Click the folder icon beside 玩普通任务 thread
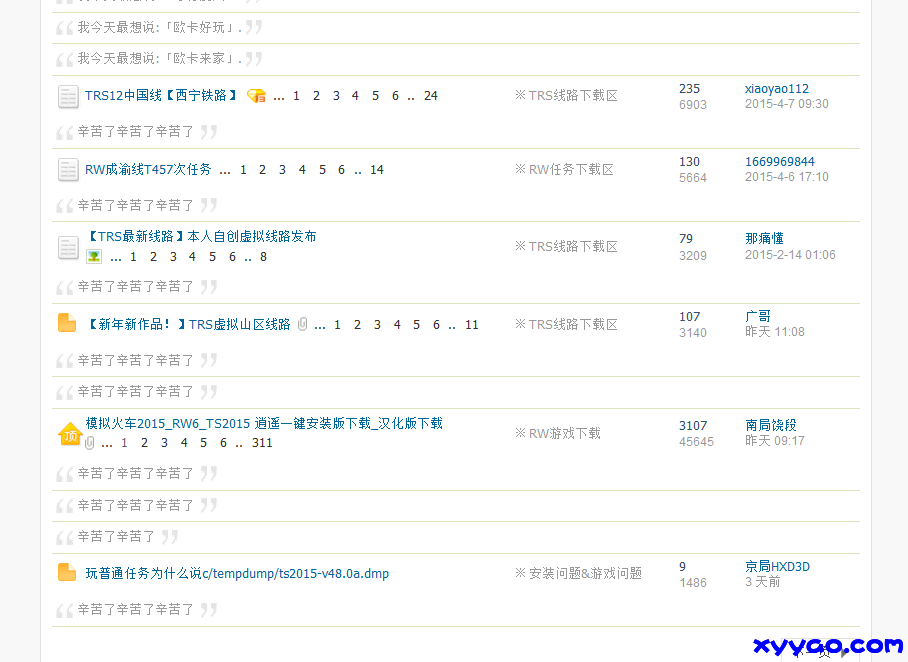Screen dimensions: 908x662 pyautogui.click(x=67, y=573)
